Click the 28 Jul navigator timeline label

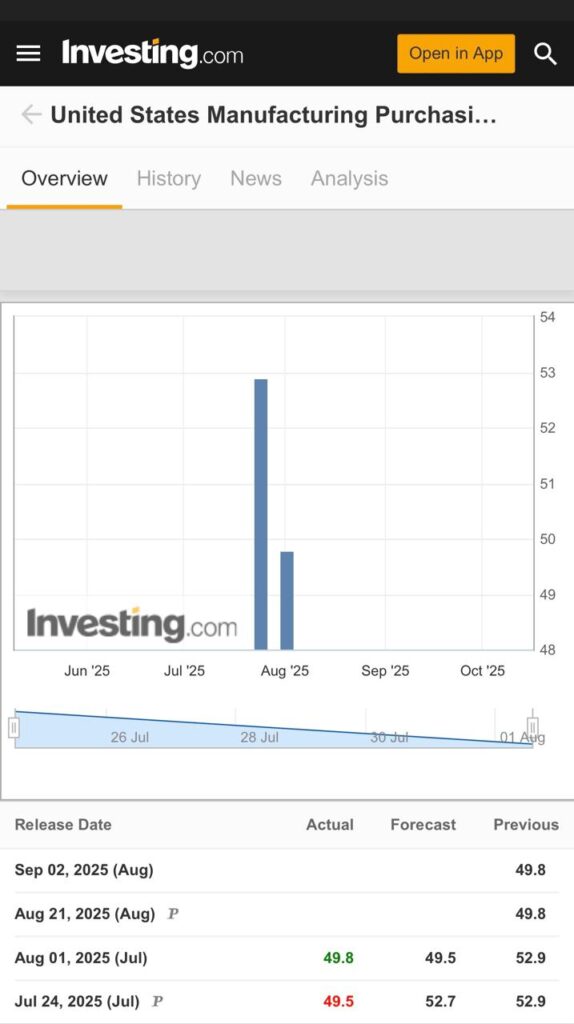click(259, 737)
